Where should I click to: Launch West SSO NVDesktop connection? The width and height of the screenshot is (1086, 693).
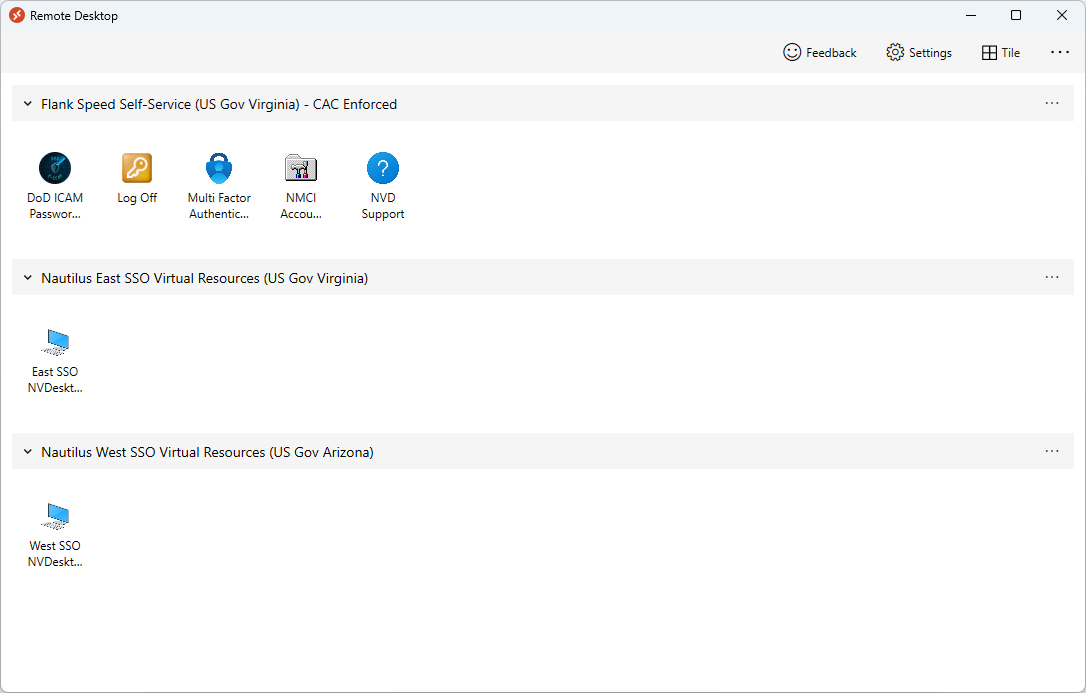click(x=55, y=516)
